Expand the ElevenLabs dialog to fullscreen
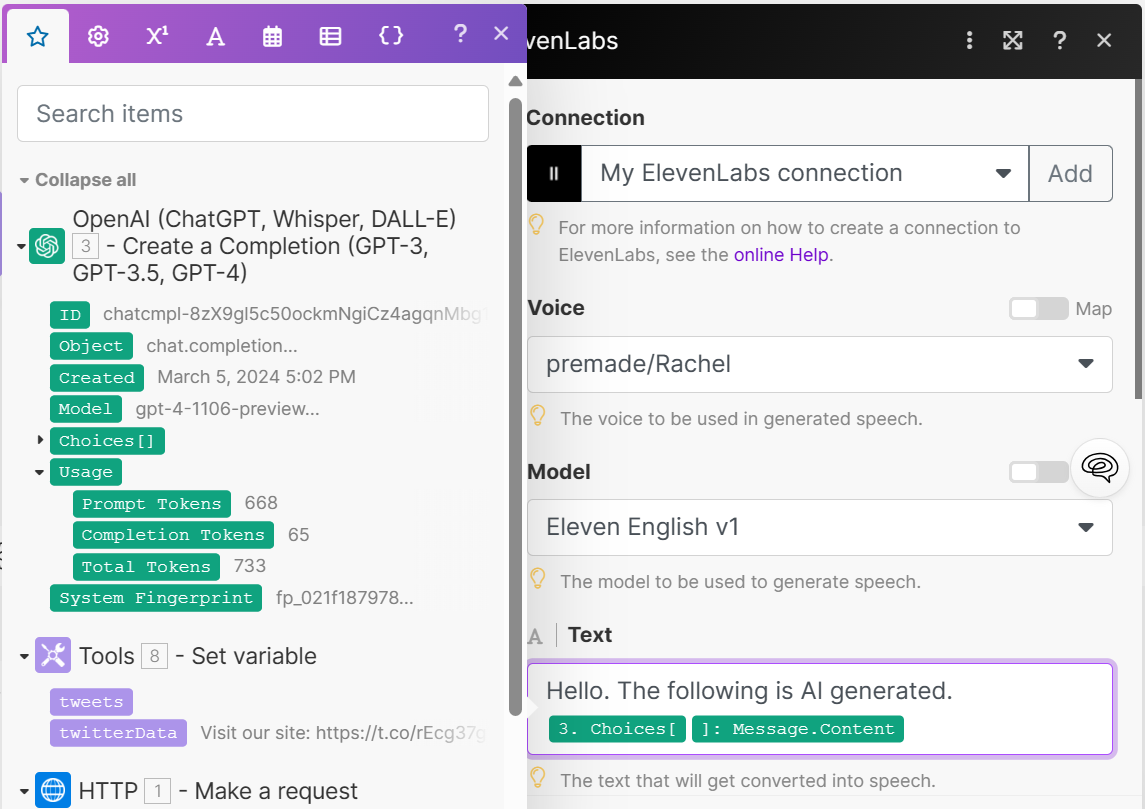 [1013, 40]
